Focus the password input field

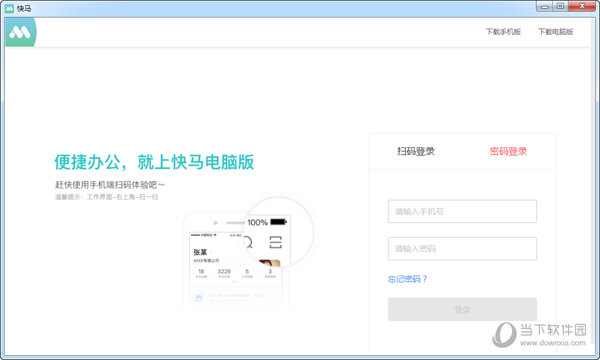[x=462, y=249]
